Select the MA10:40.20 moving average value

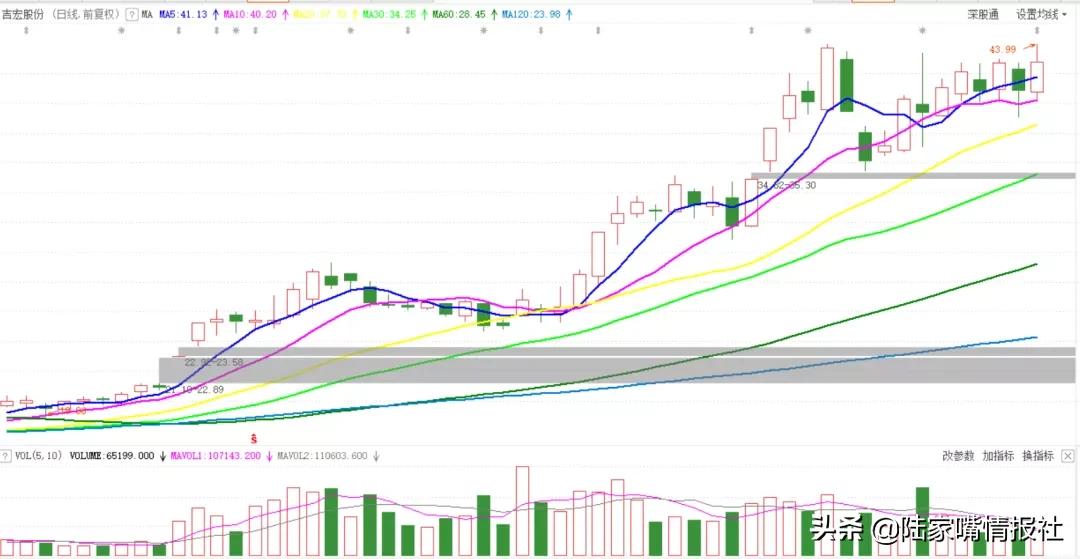tap(248, 14)
